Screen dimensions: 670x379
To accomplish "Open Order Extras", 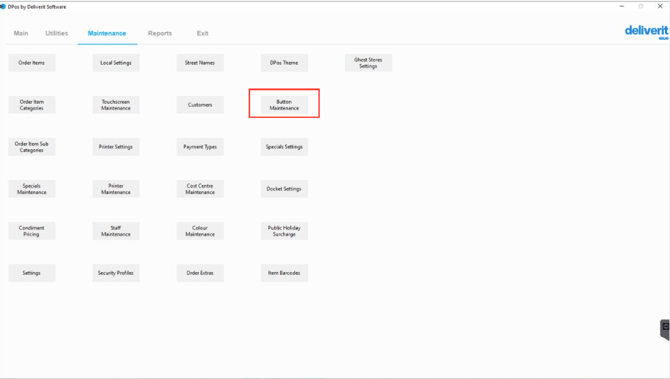I will point(200,273).
